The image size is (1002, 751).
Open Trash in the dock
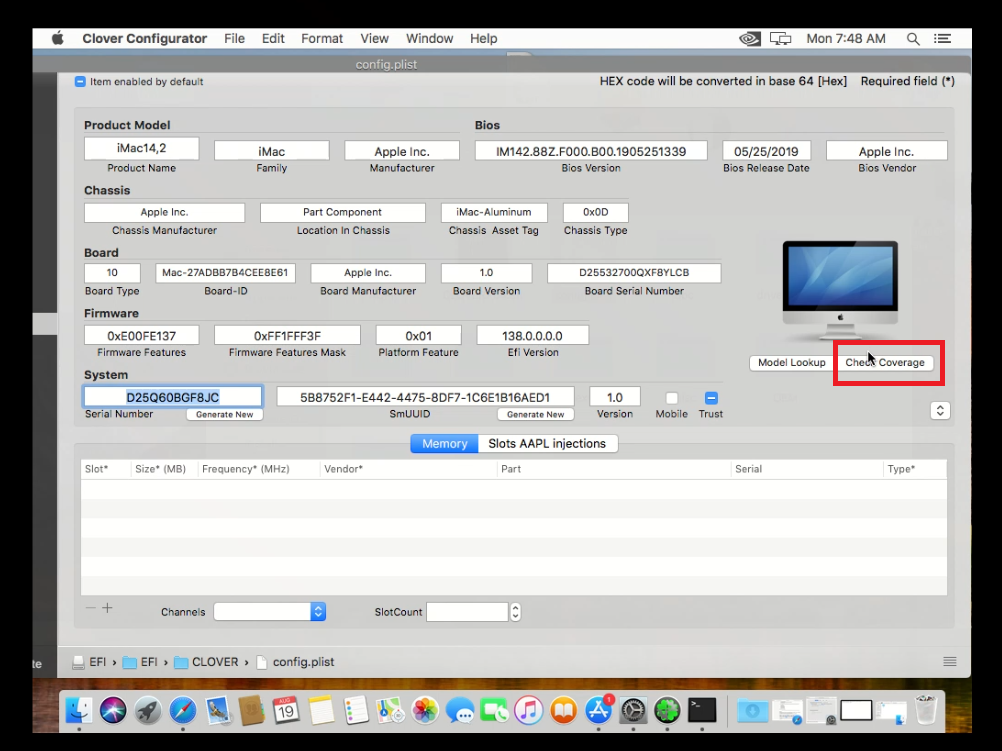pos(925,710)
